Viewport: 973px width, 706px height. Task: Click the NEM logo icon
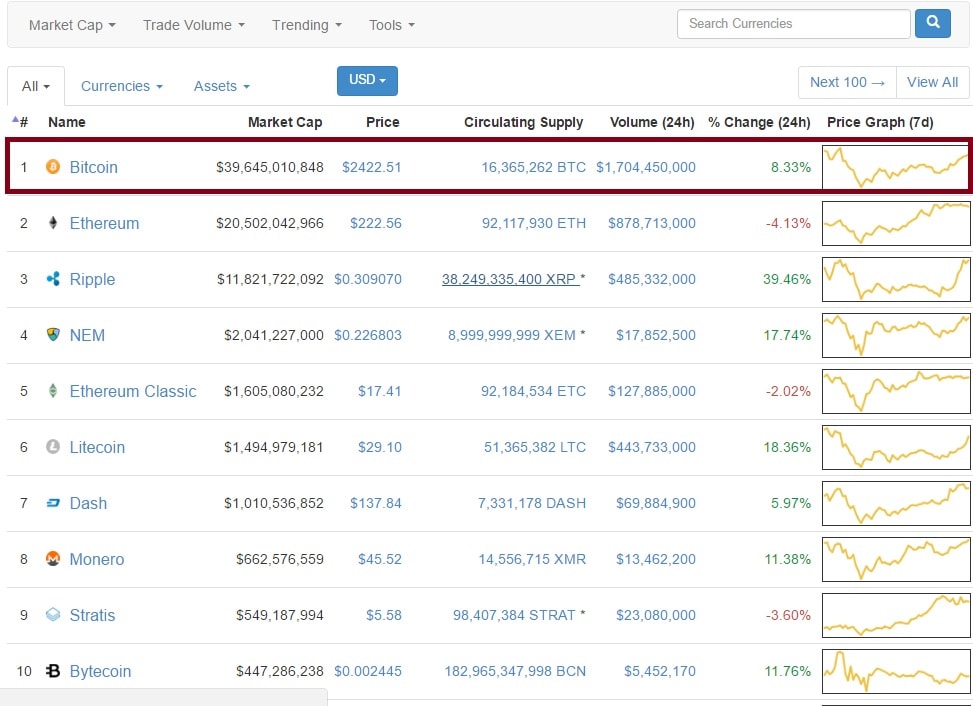click(x=53, y=335)
